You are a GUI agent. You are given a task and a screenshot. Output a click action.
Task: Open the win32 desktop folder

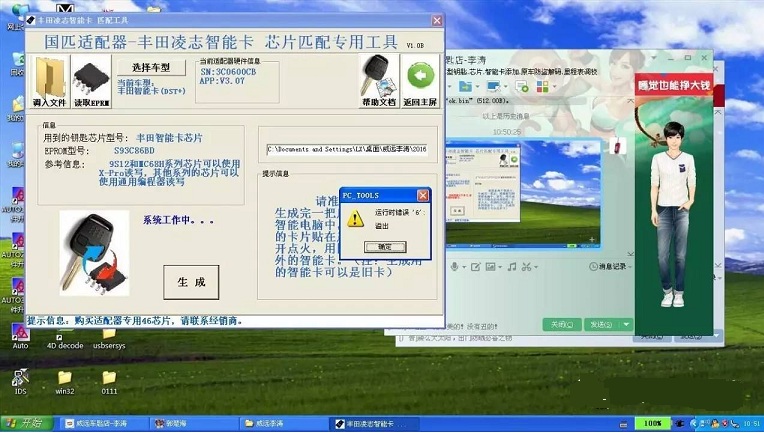tap(65, 383)
